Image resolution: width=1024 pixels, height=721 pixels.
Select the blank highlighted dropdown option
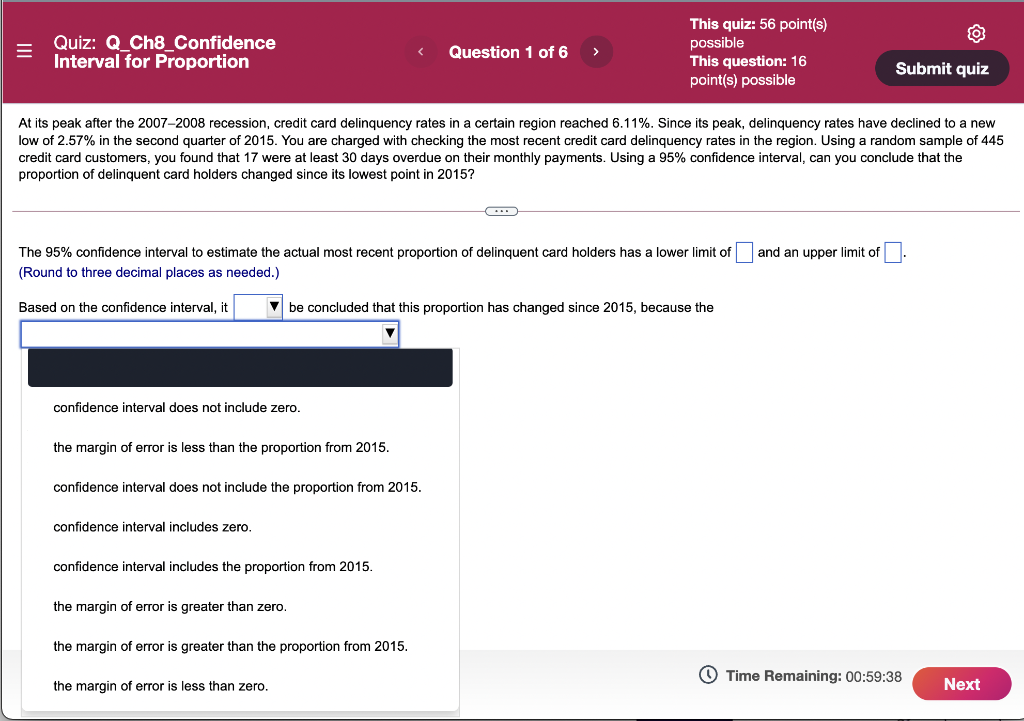(x=240, y=368)
